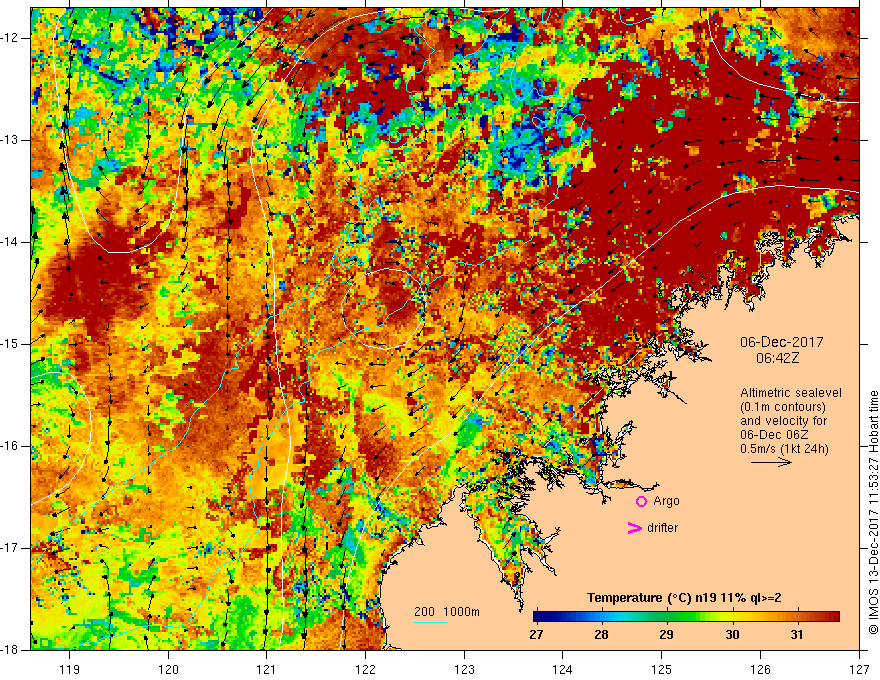Click the 'and velocity for' text line
The height and width of the screenshot is (680, 880).
[x=783, y=421]
